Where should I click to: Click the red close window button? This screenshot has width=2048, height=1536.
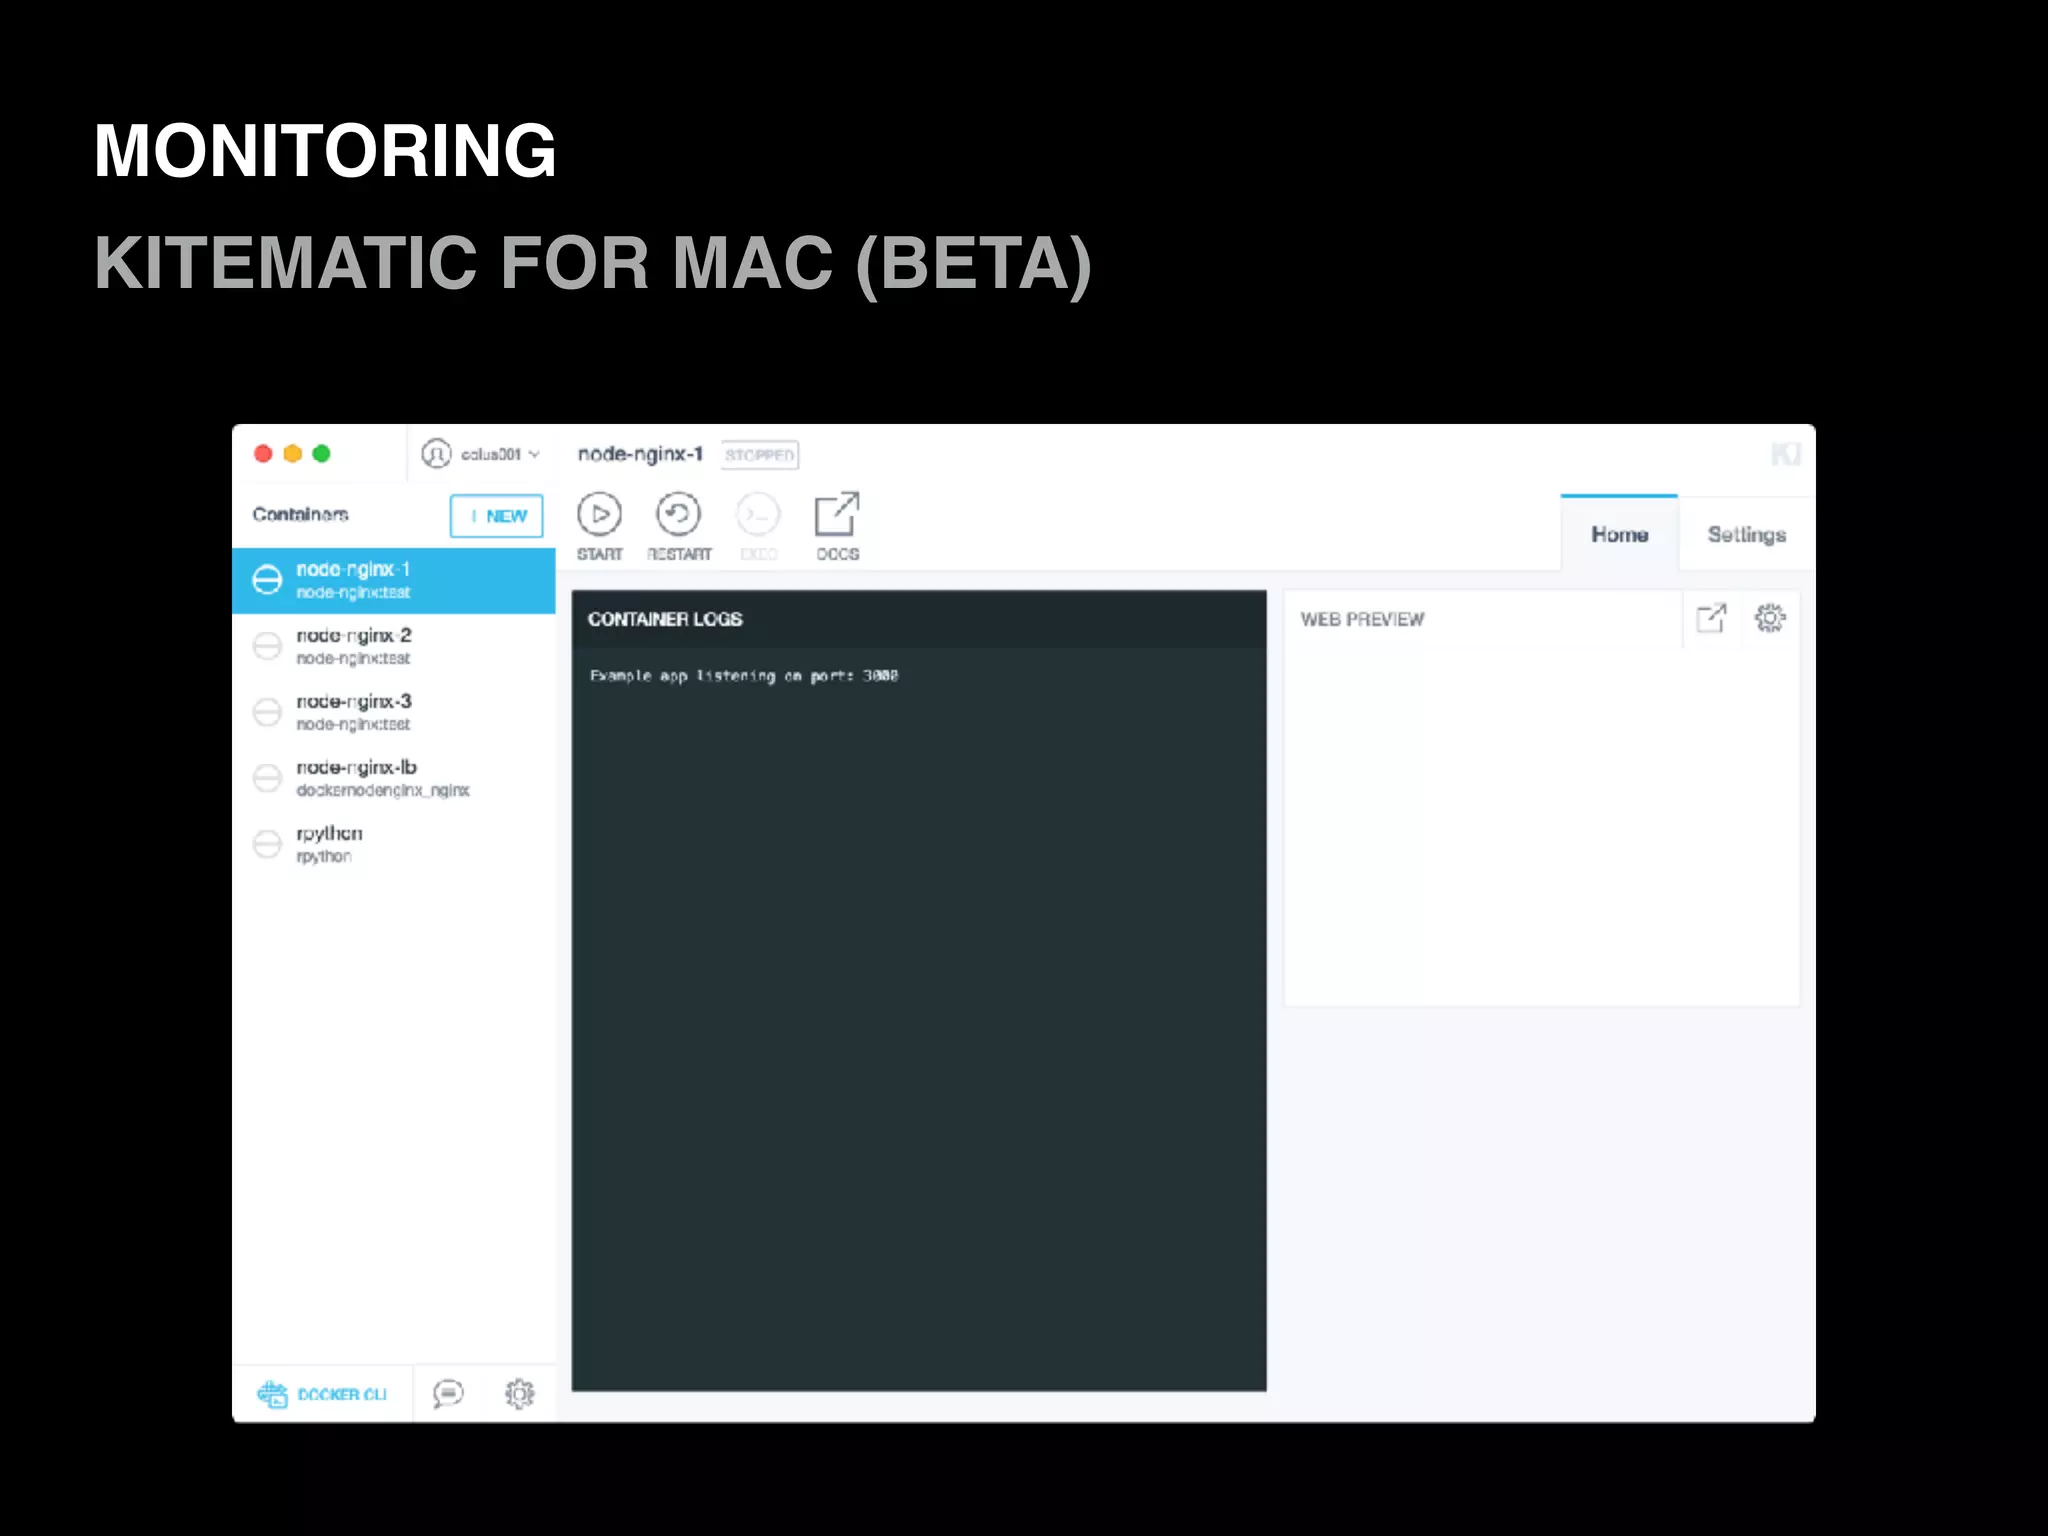pos(264,454)
